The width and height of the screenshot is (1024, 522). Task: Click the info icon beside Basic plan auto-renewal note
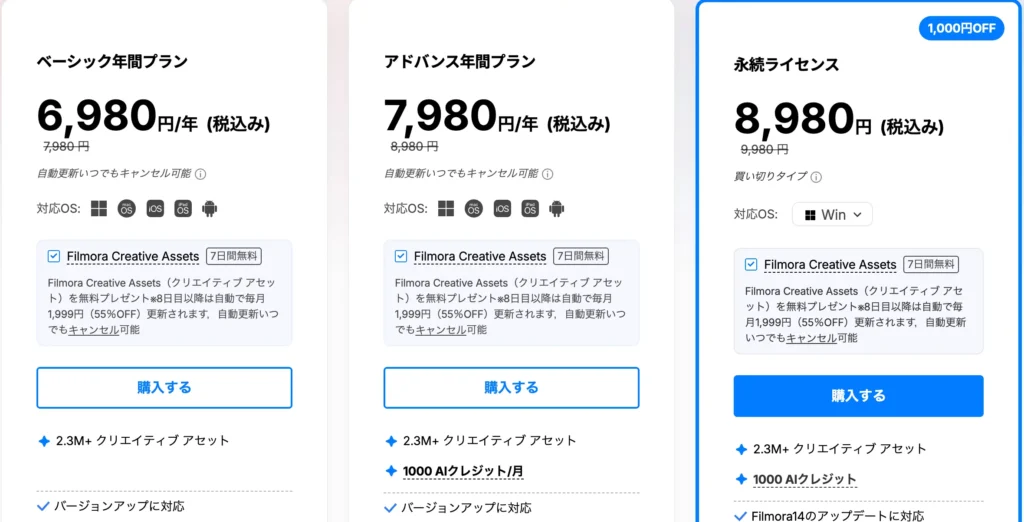click(x=201, y=174)
